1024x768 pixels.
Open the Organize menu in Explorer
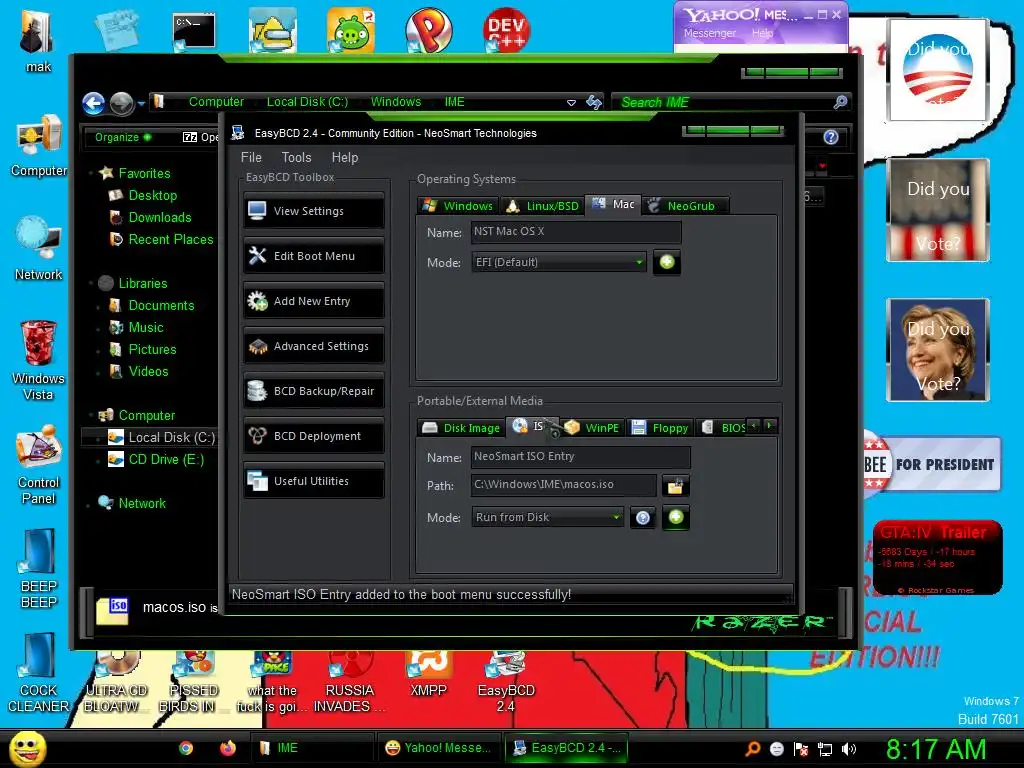pyautogui.click(x=123, y=137)
